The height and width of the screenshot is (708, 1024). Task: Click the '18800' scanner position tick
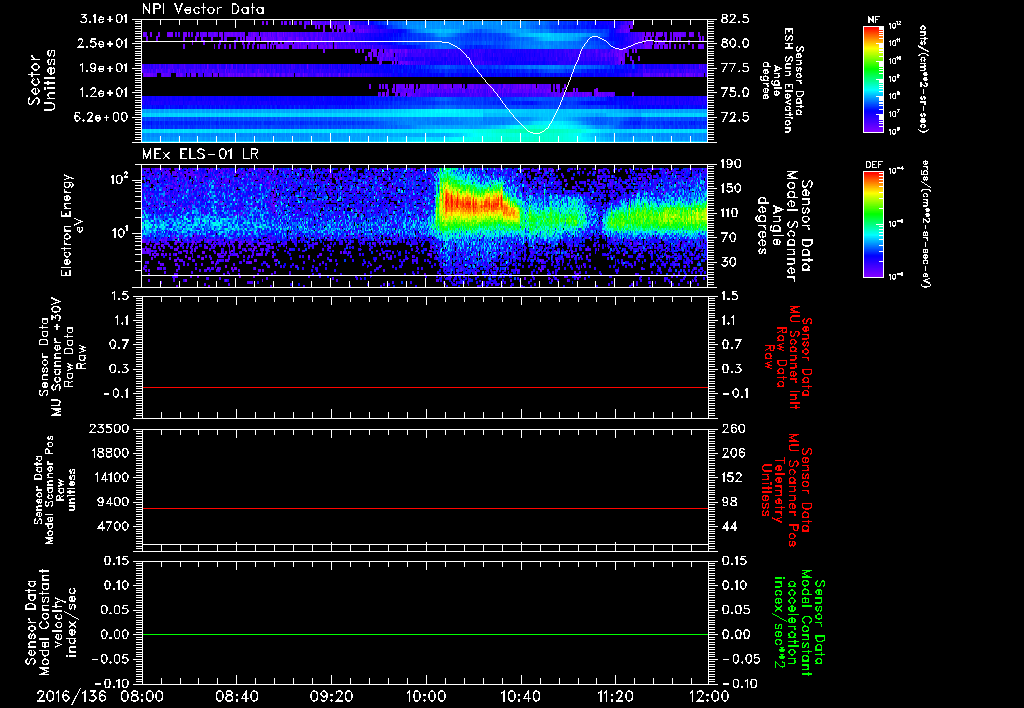109,453
